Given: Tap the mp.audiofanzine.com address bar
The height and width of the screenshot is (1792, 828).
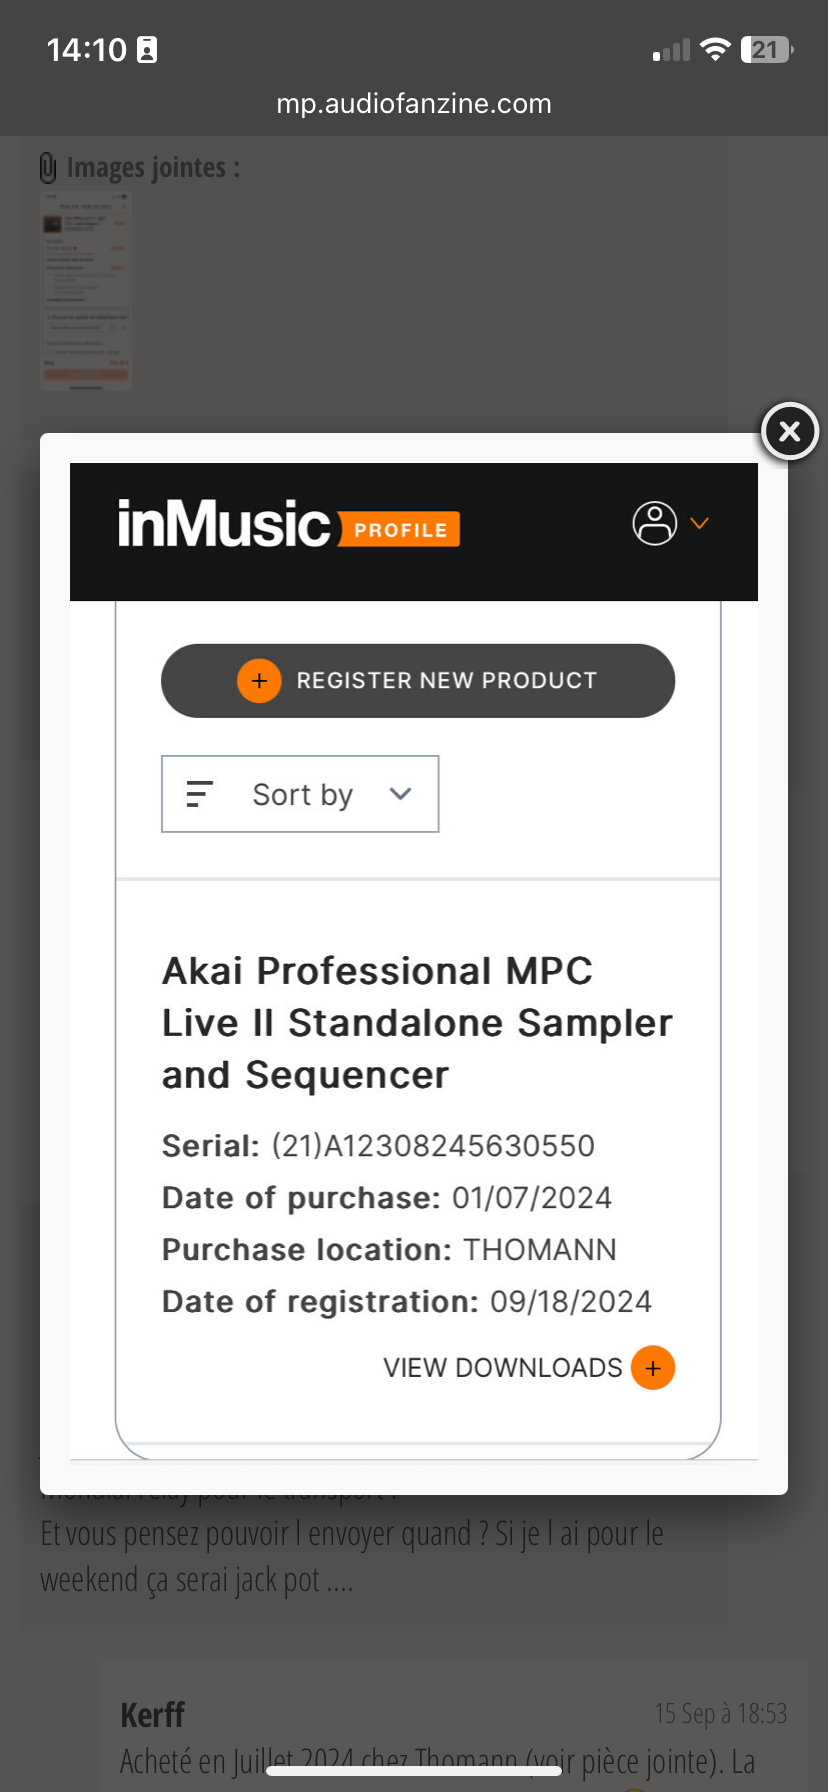Looking at the screenshot, I should click(414, 104).
